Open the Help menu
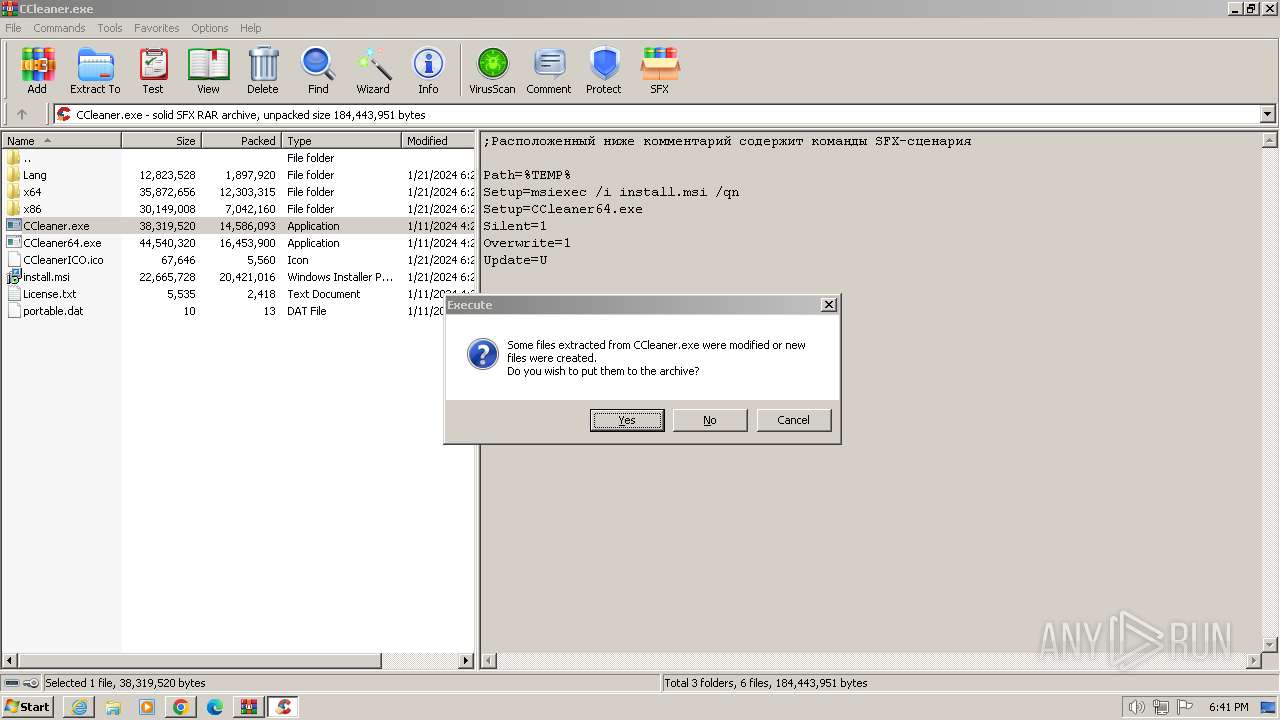 tap(251, 28)
